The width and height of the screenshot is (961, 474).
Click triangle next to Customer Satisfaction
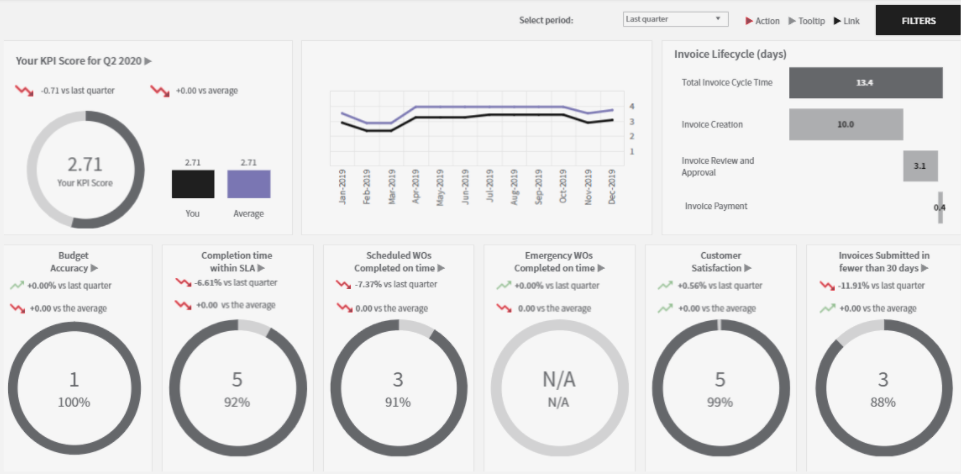[748, 268]
